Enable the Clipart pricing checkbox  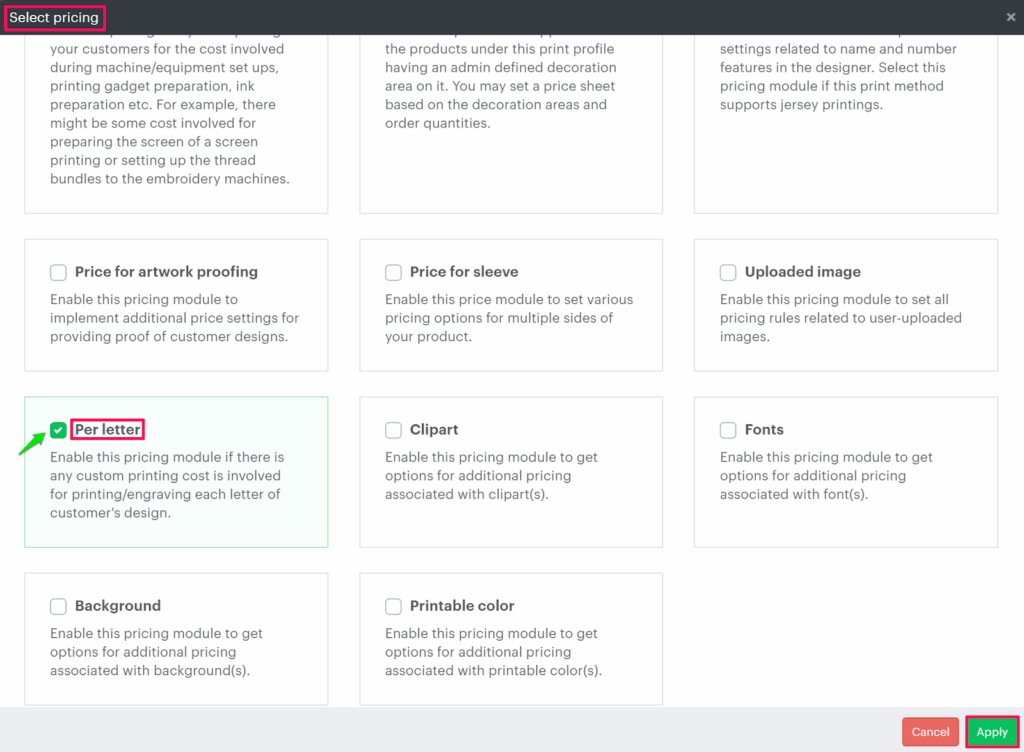393,430
